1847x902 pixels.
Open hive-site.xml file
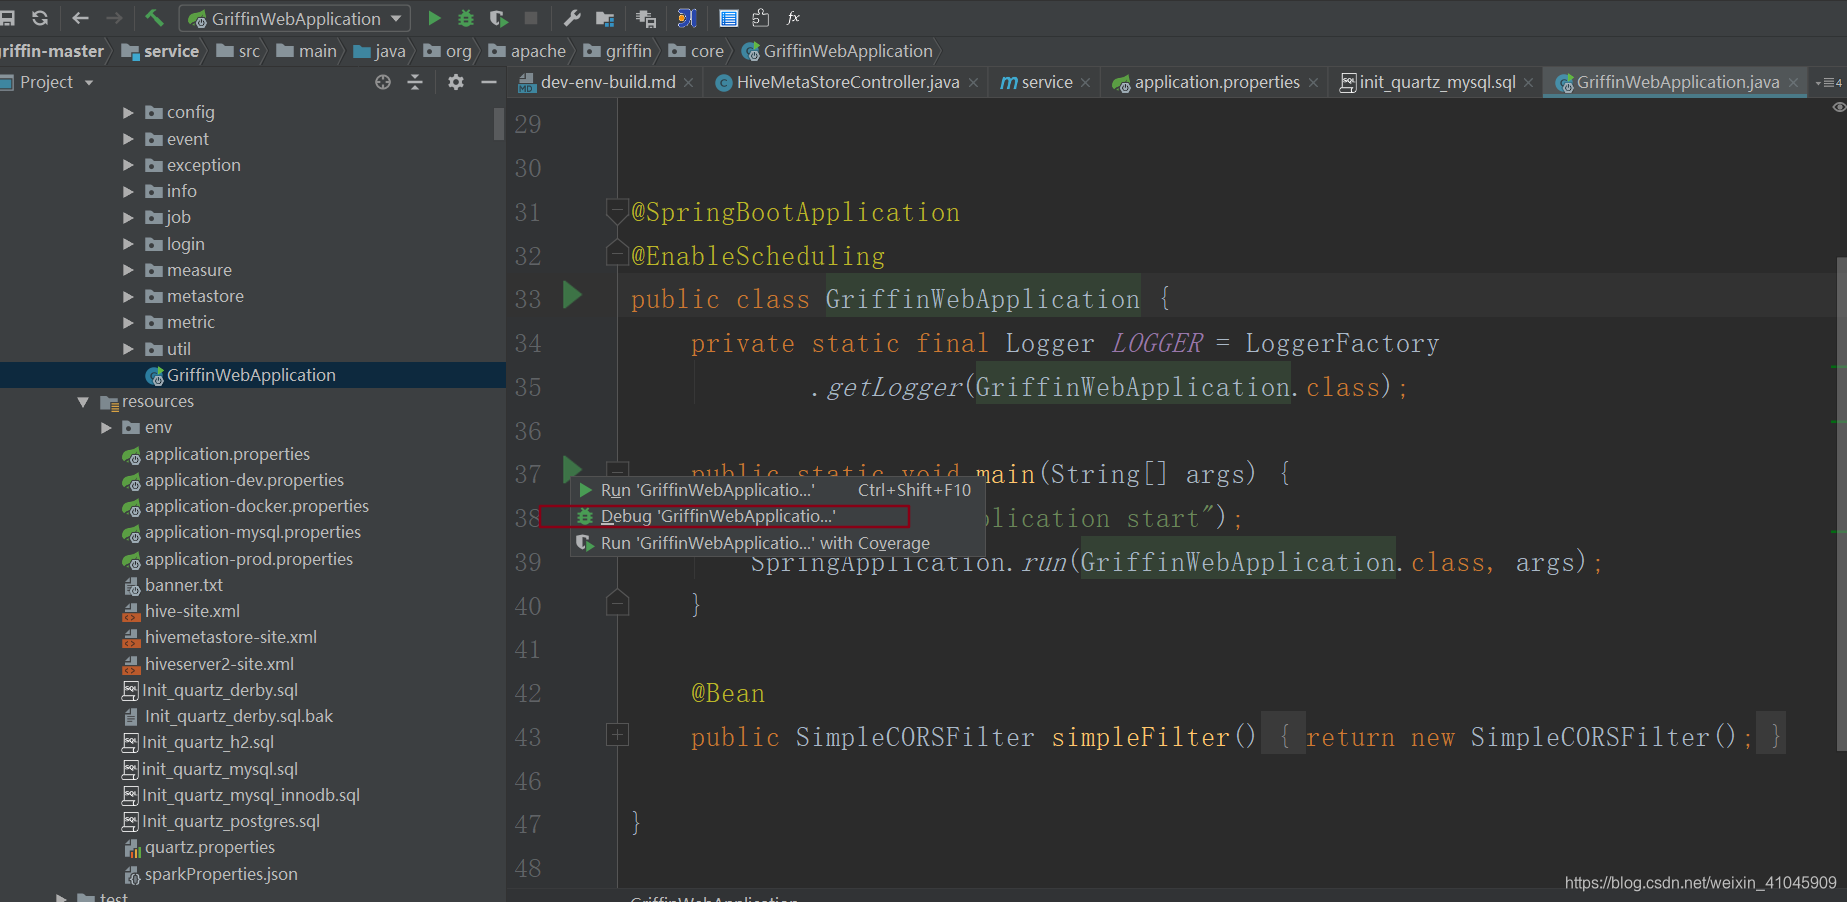tap(192, 611)
